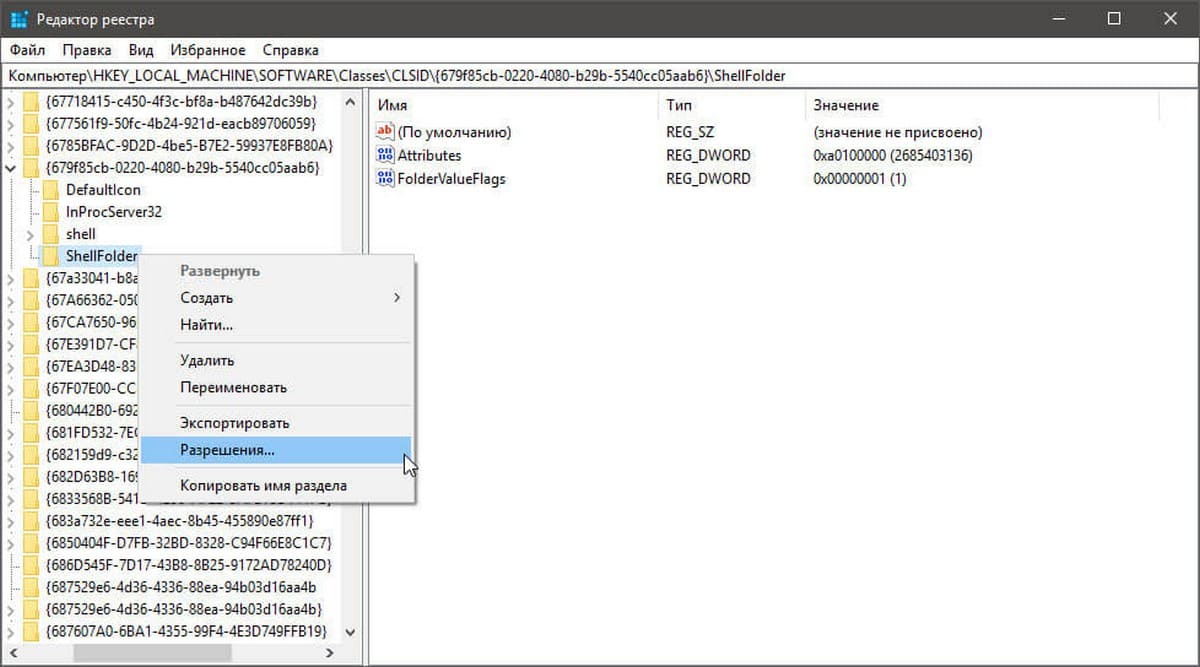Click folder icon of {687529e6-4d36-4336-88ea-94b03d16aa4b
1200x667 pixels.
[x=31, y=586]
